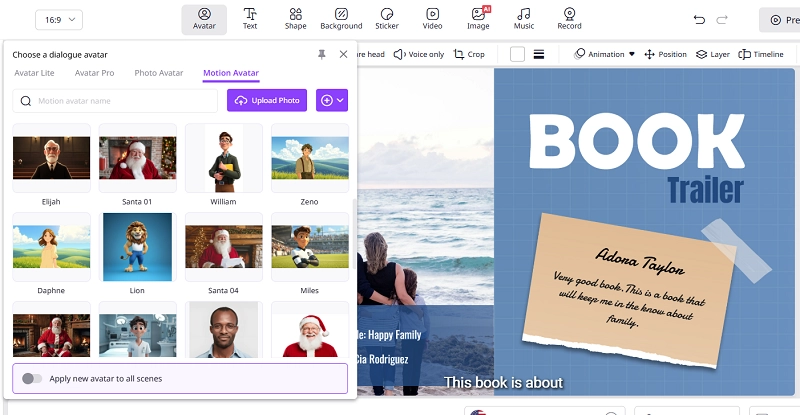Pin the dialogue avatar panel
This screenshot has width=800, height=415.
(x=321, y=54)
